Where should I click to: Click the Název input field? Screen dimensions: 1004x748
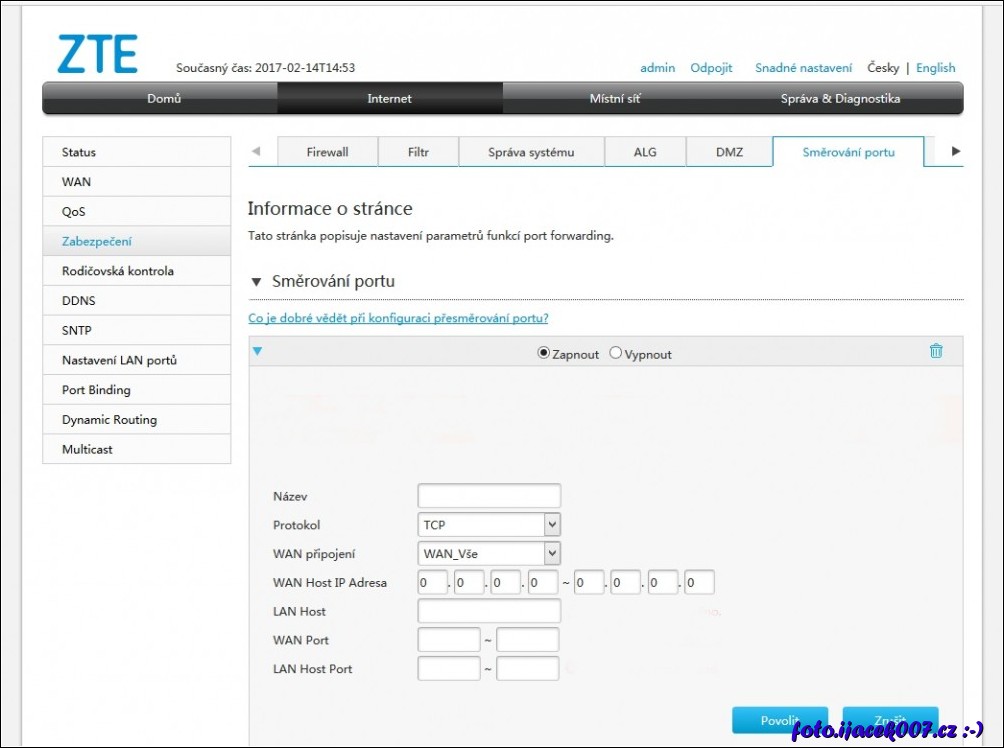tap(489, 496)
